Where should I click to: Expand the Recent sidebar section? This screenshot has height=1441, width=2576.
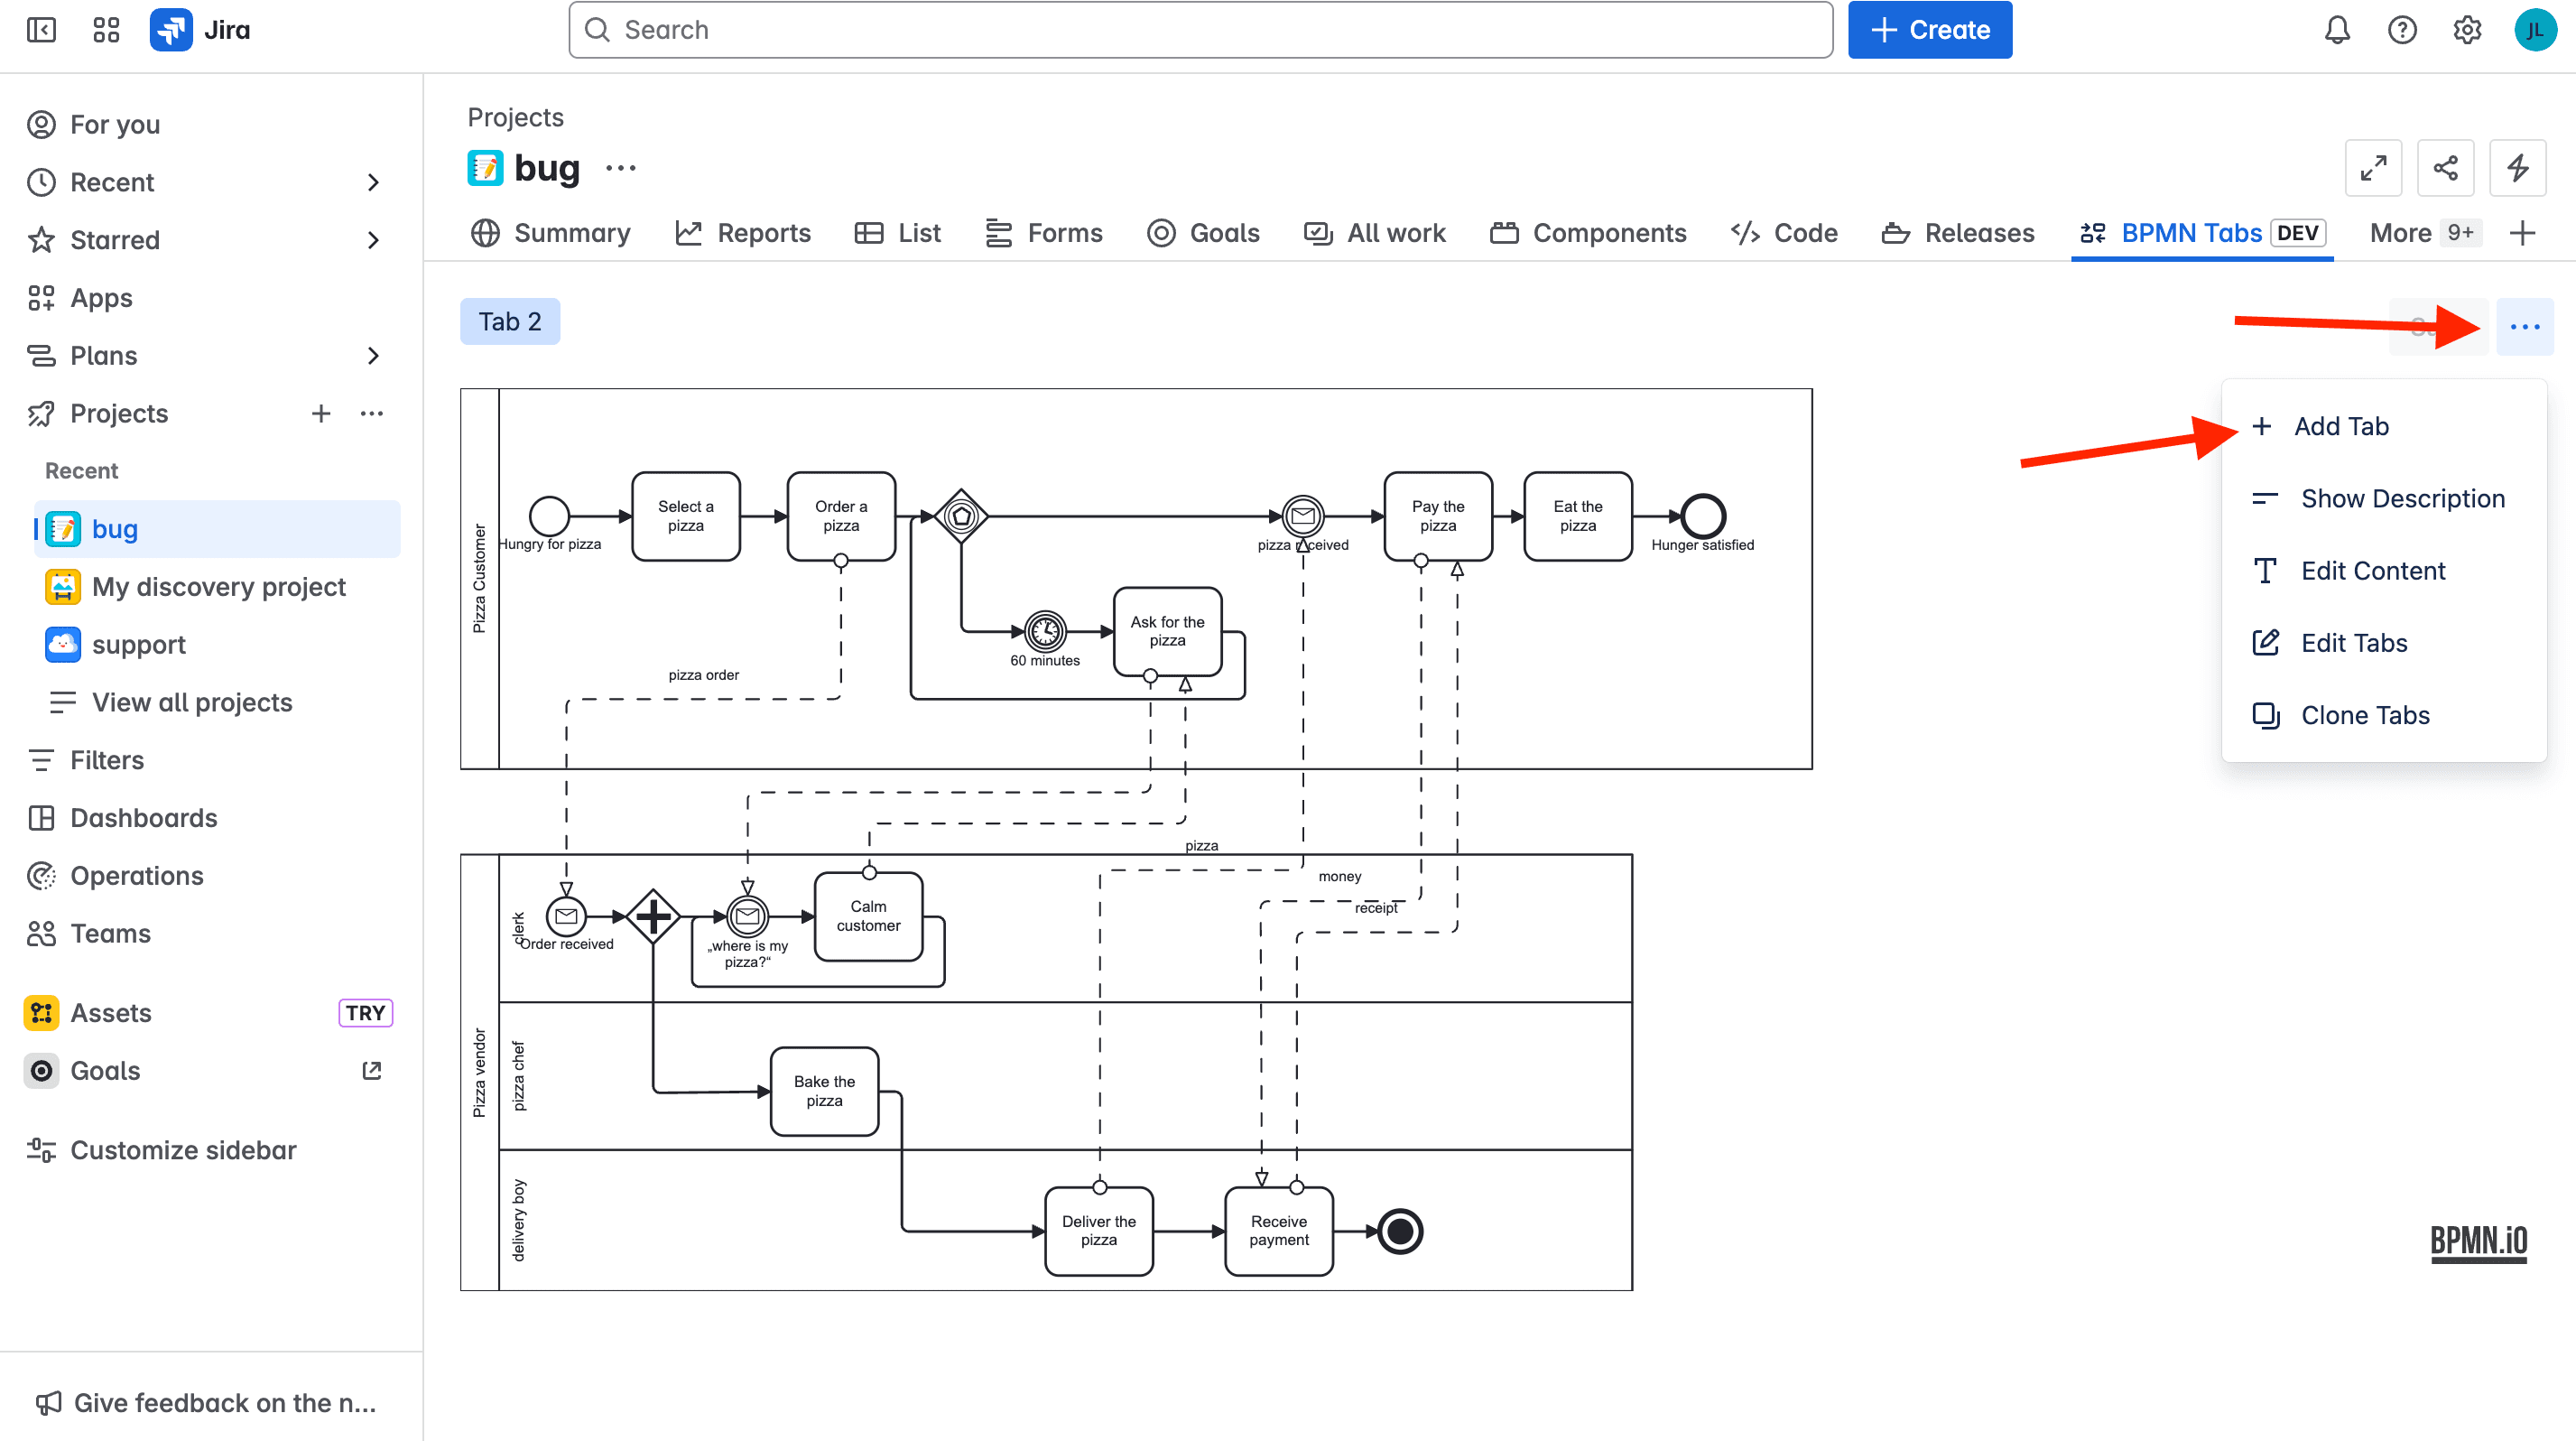pos(373,182)
